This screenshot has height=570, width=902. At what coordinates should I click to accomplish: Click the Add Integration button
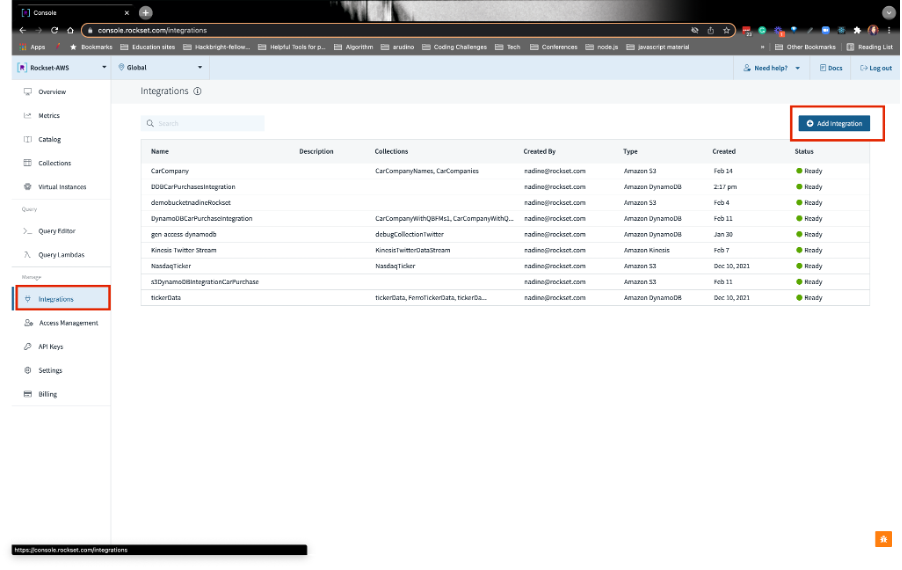[x=834, y=124]
